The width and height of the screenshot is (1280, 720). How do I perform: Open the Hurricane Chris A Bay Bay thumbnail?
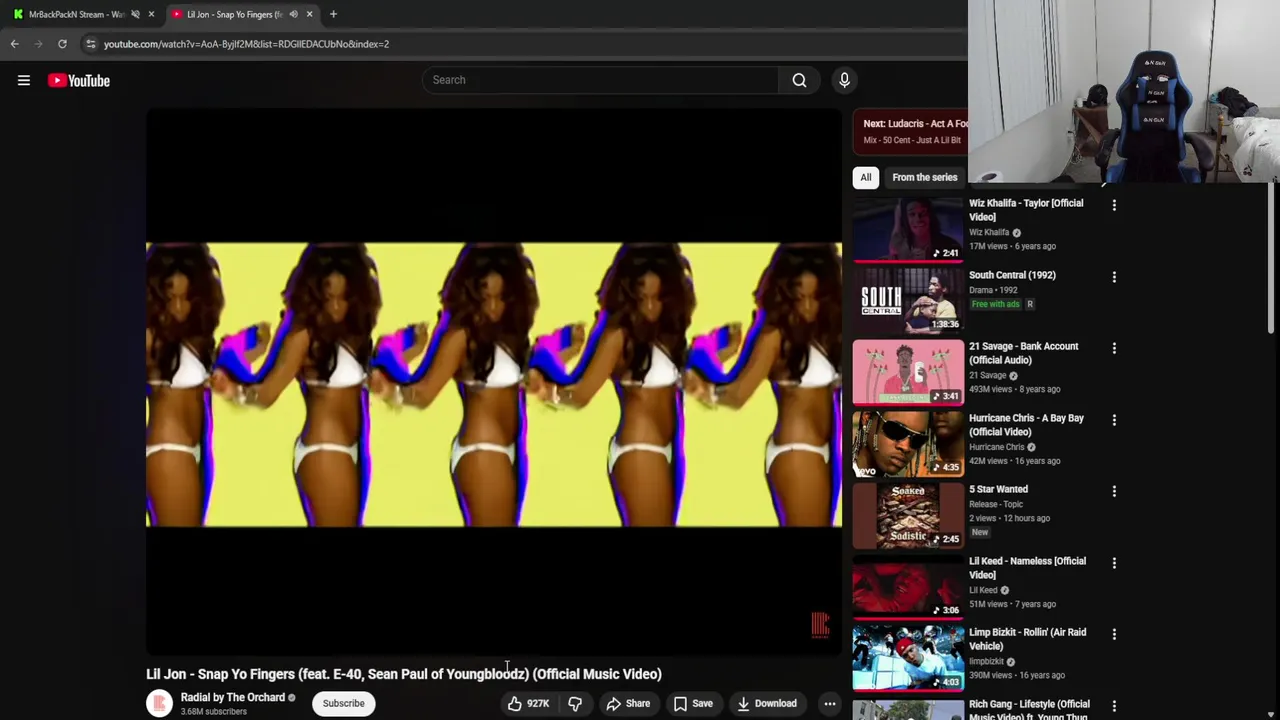908,444
